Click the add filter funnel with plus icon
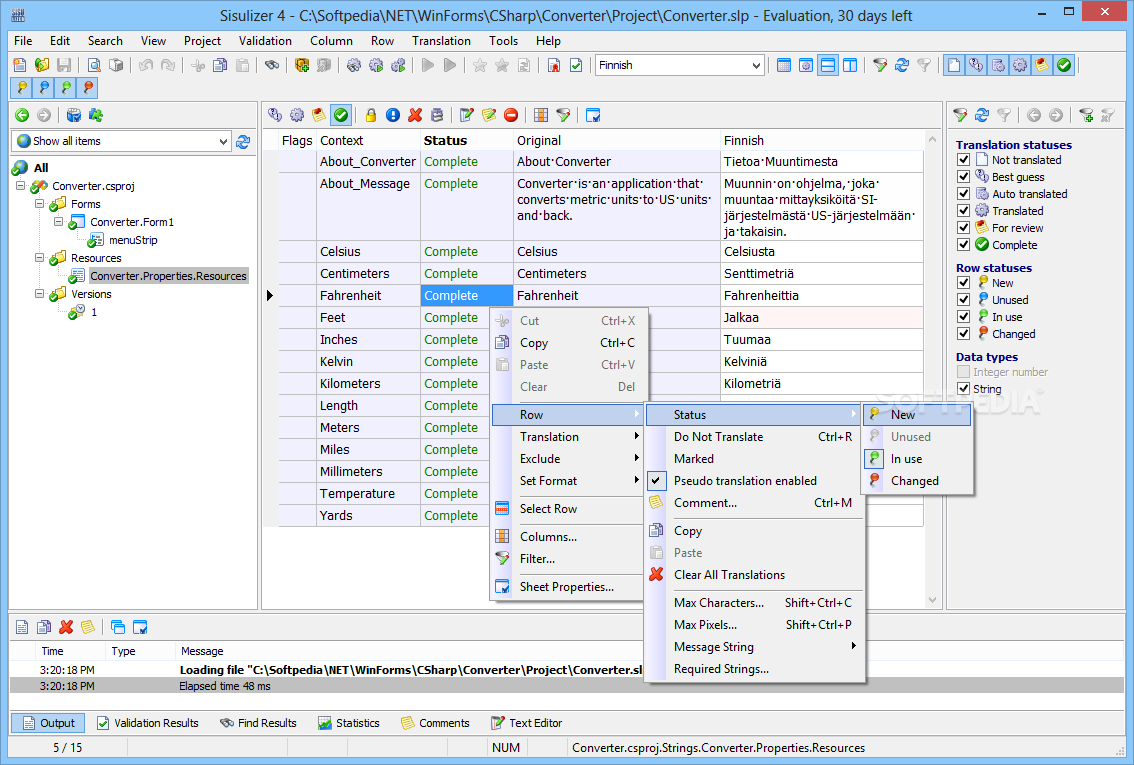Viewport: 1134px width, 765px height. [1086, 115]
